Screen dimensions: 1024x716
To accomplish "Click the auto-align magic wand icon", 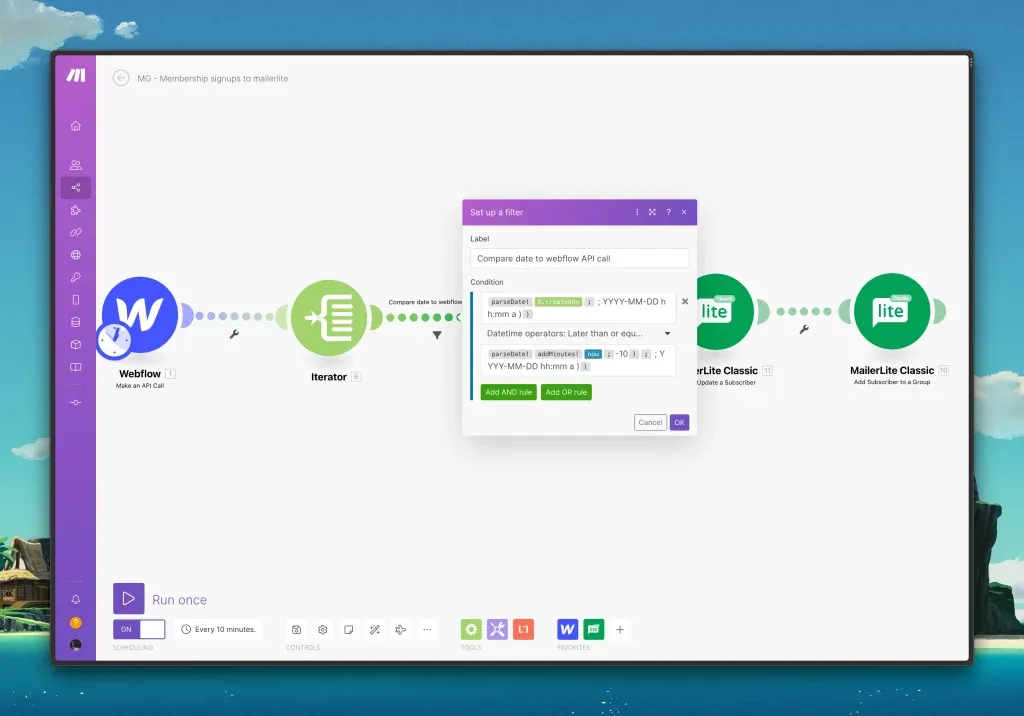I will [375, 630].
